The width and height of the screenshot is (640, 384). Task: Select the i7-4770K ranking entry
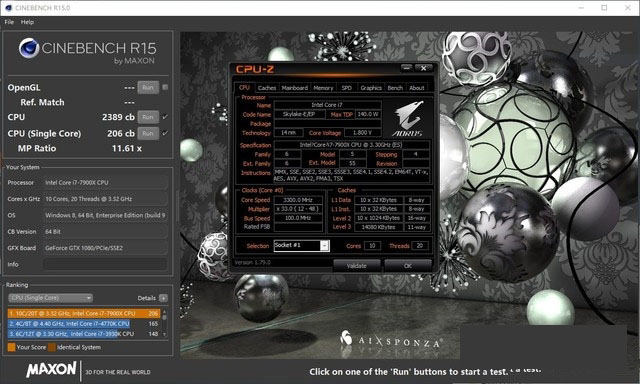coord(84,324)
